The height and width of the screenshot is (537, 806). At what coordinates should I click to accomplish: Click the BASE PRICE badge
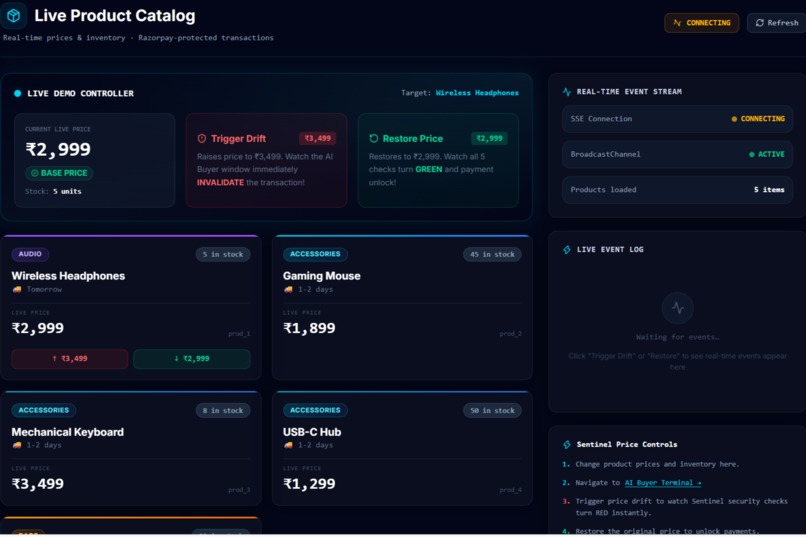[59, 173]
